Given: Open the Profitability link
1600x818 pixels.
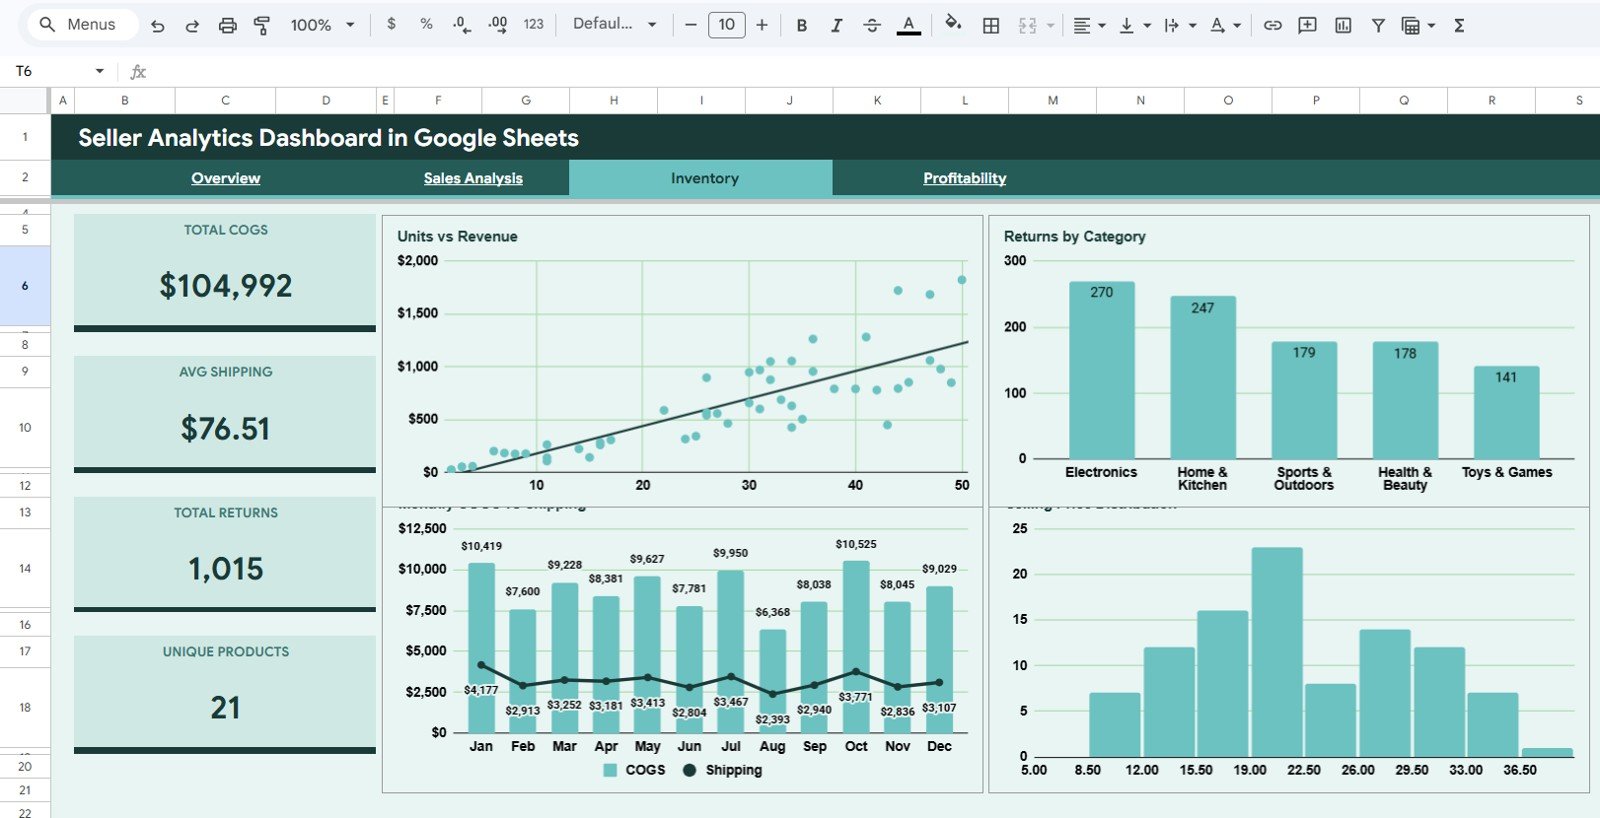Looking at the screenshot, I should click(x=964, y=178).
